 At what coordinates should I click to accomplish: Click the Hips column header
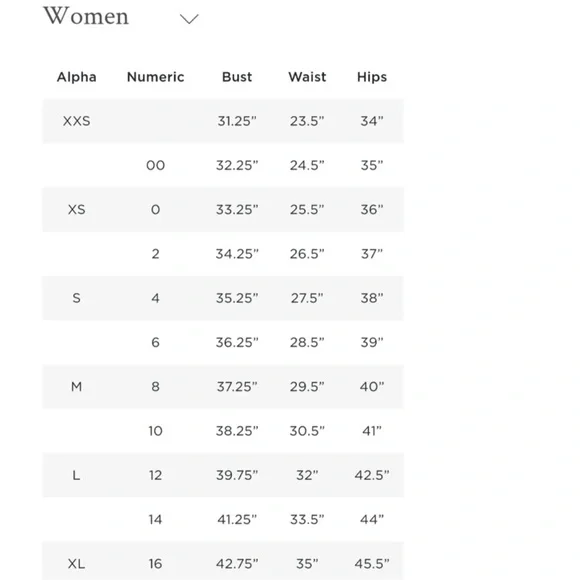point(372,77)
